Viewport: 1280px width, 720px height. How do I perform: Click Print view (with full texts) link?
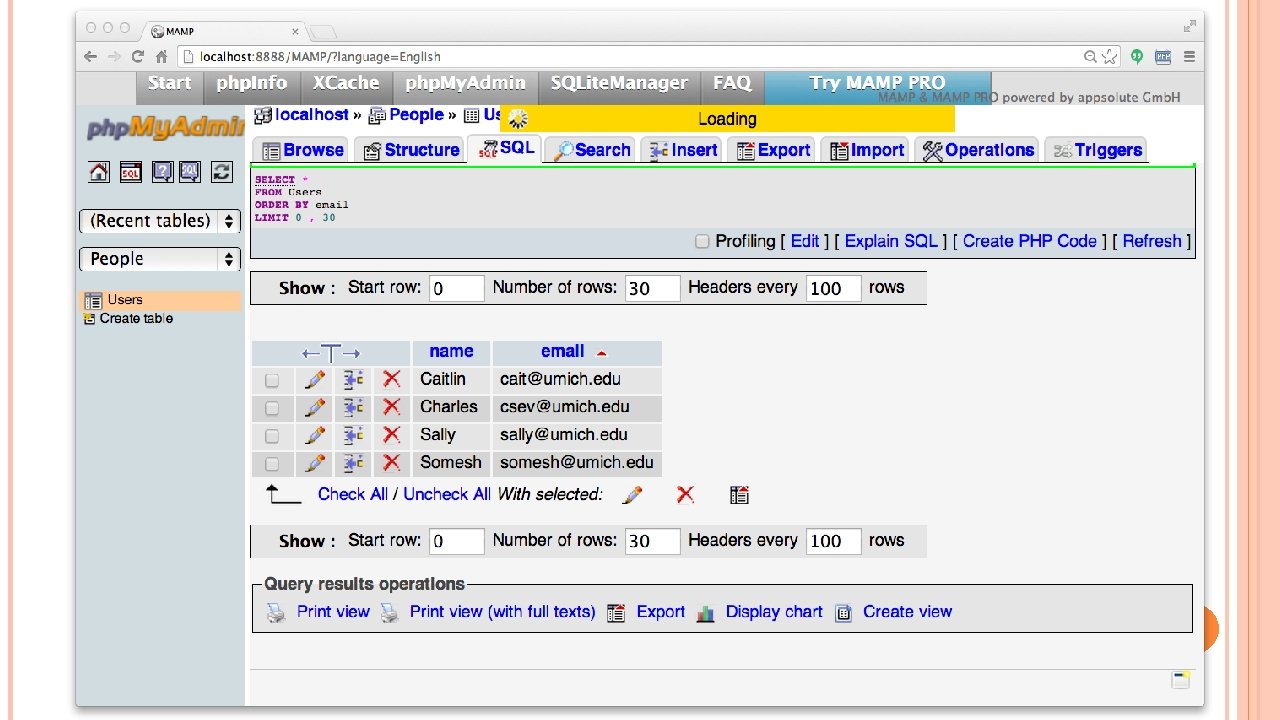[502, 612]
